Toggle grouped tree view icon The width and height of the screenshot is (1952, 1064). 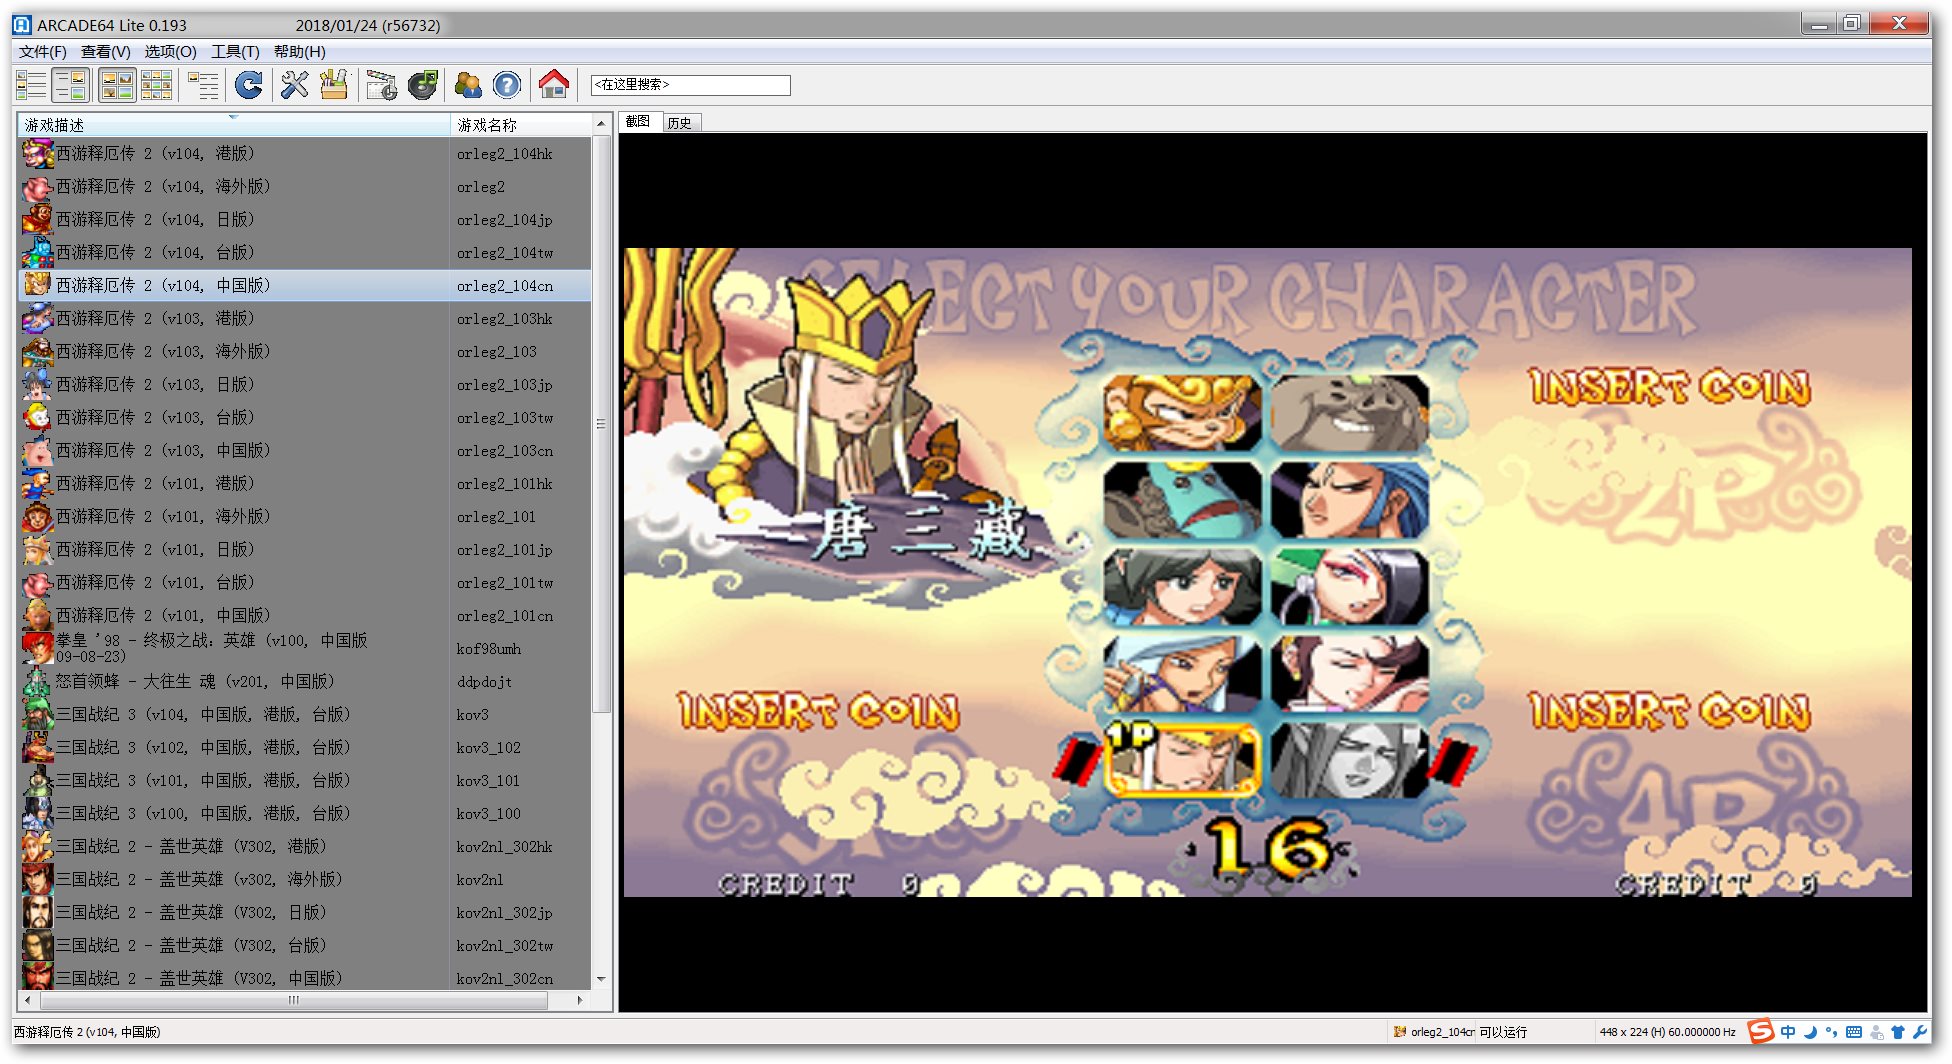pyautogui.click(x=203, y=86)
